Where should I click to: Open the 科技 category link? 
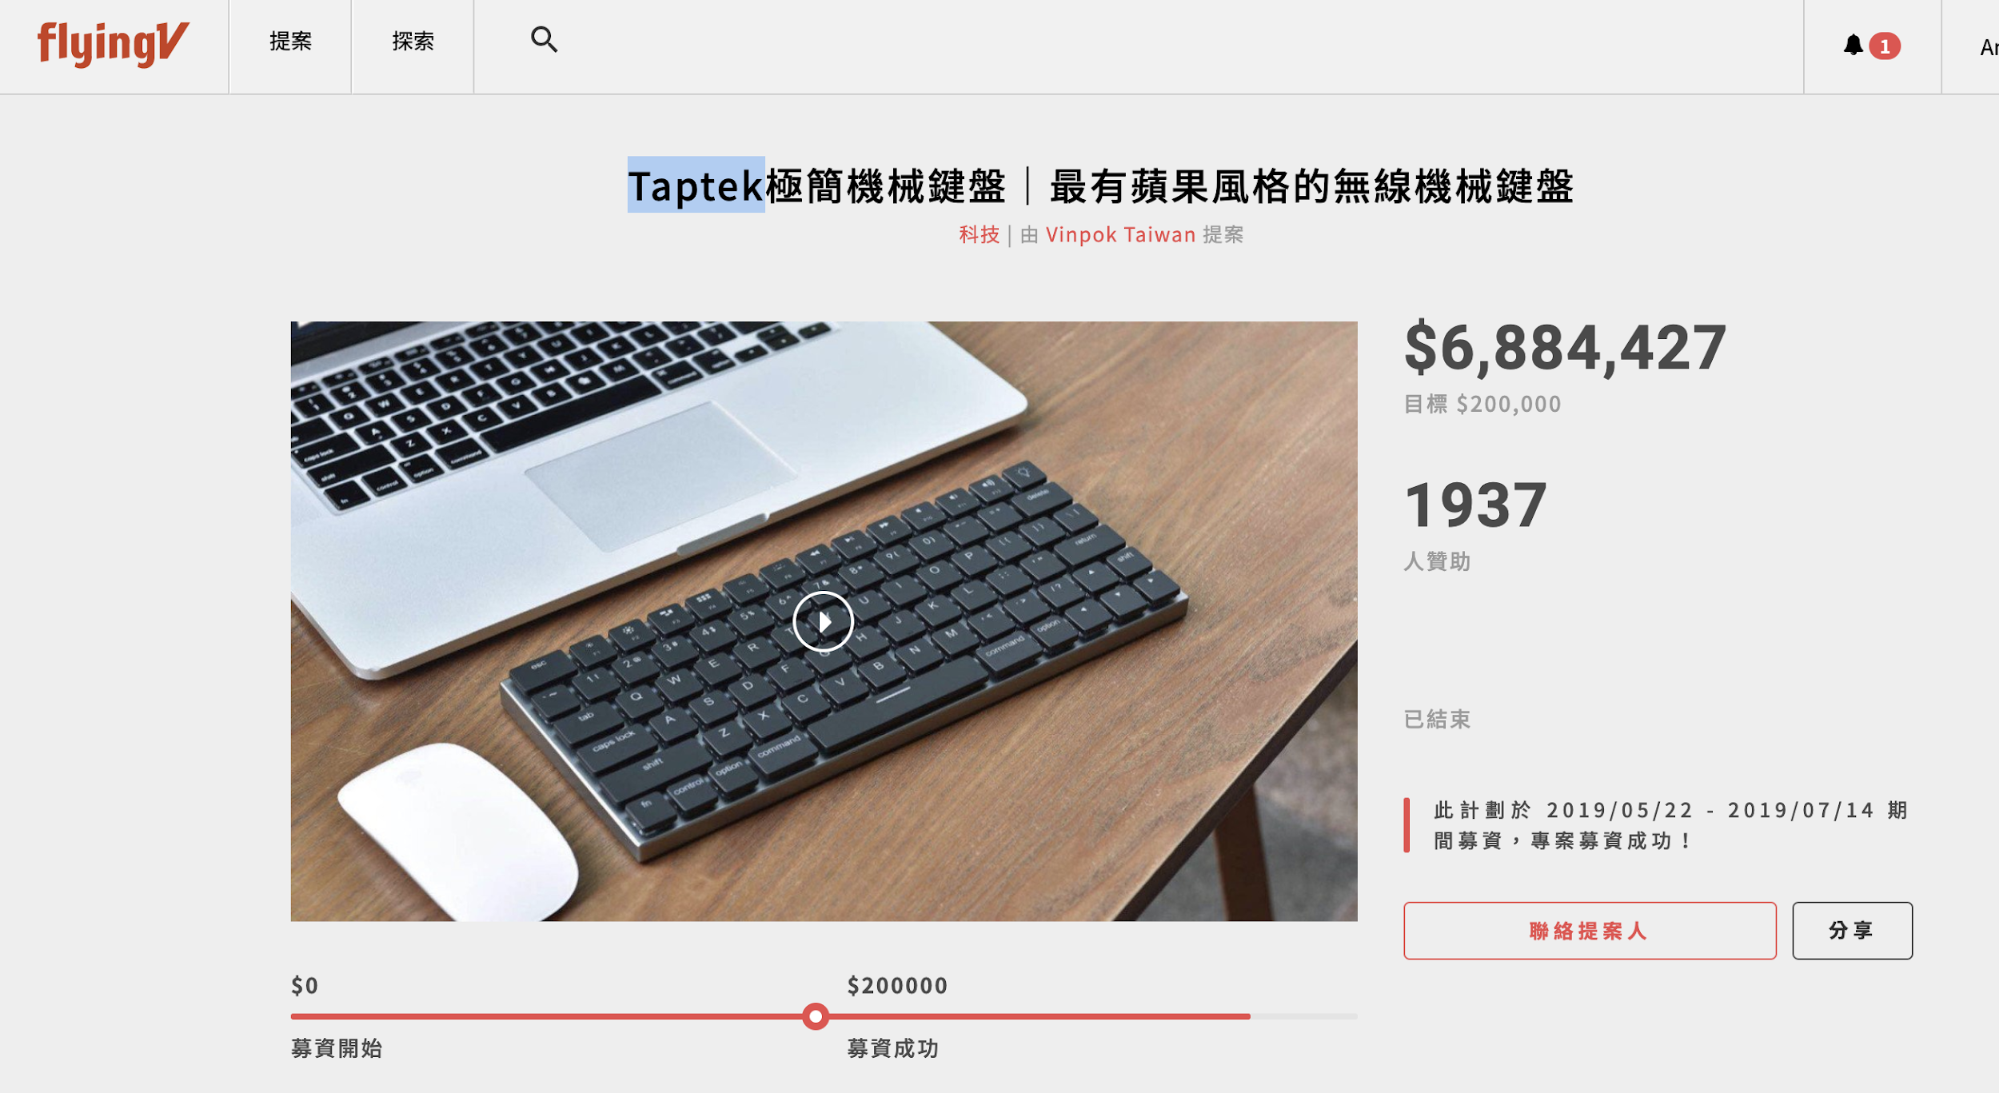point(979,234)
